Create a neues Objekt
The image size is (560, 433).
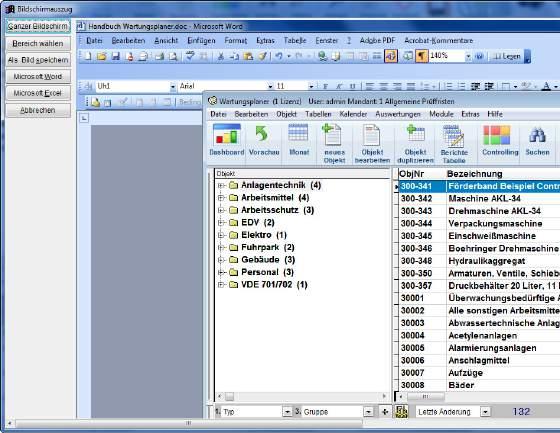pyautogui.click(x=334, y=144)
